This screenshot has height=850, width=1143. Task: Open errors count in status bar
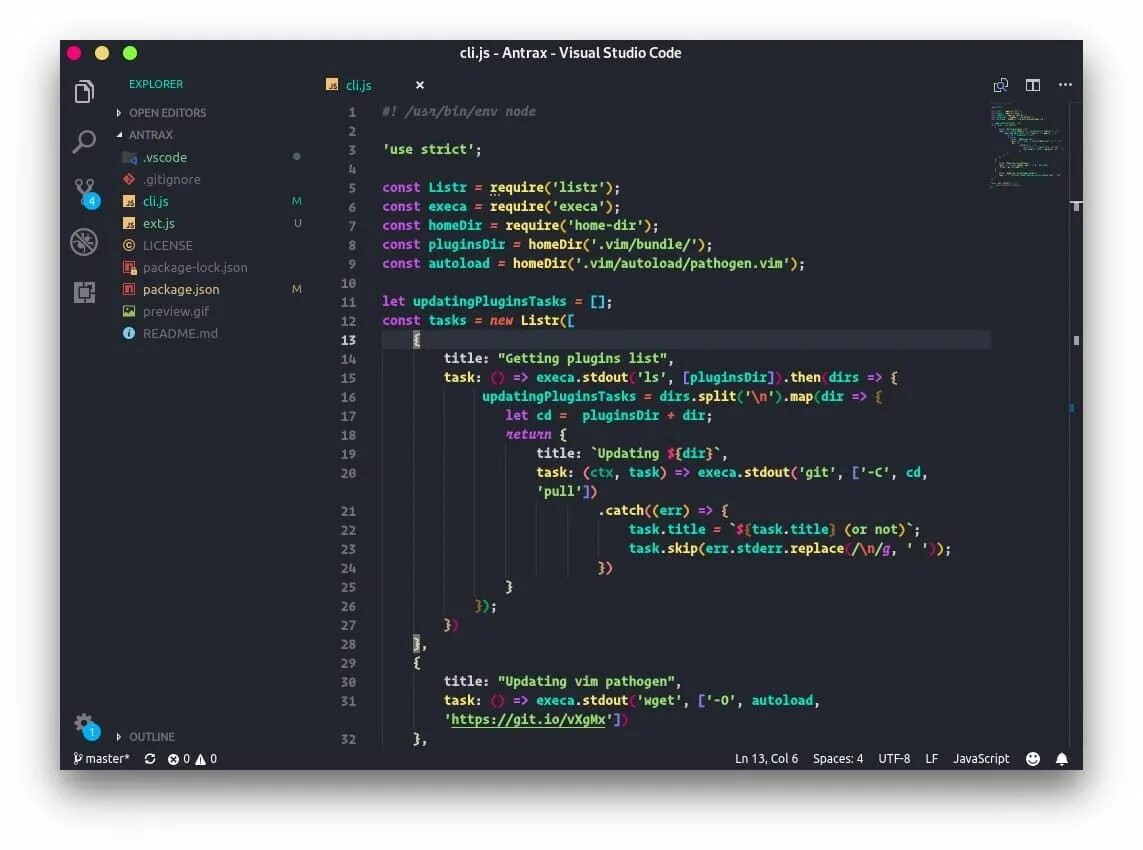coord(179,759)
